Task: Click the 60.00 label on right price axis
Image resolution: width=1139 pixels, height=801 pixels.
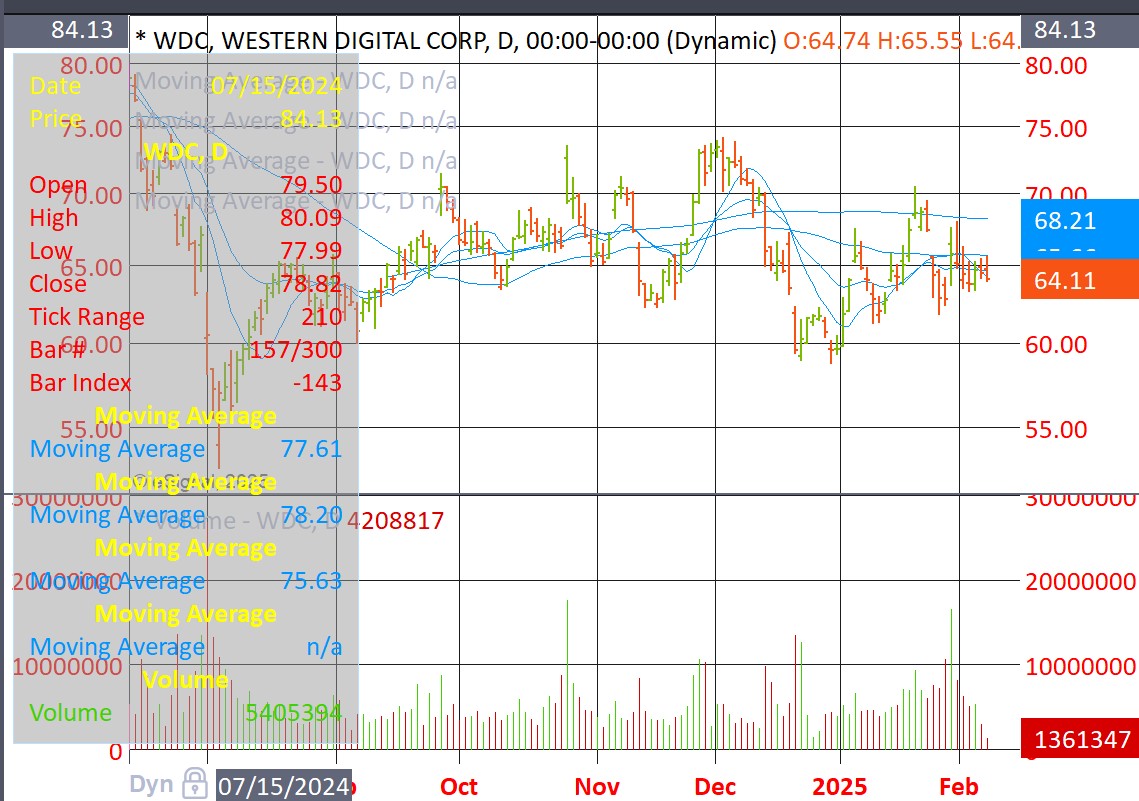Action: tap(1056, 344)
